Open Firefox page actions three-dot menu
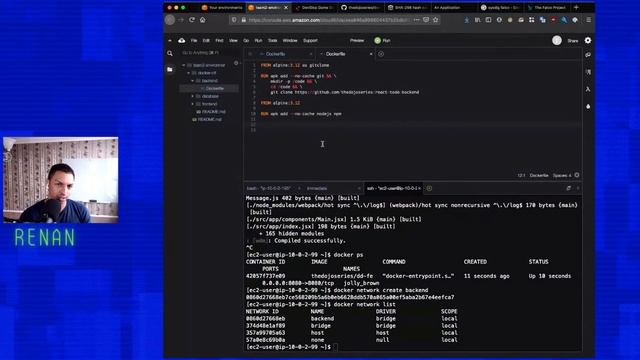 point(416,20)
